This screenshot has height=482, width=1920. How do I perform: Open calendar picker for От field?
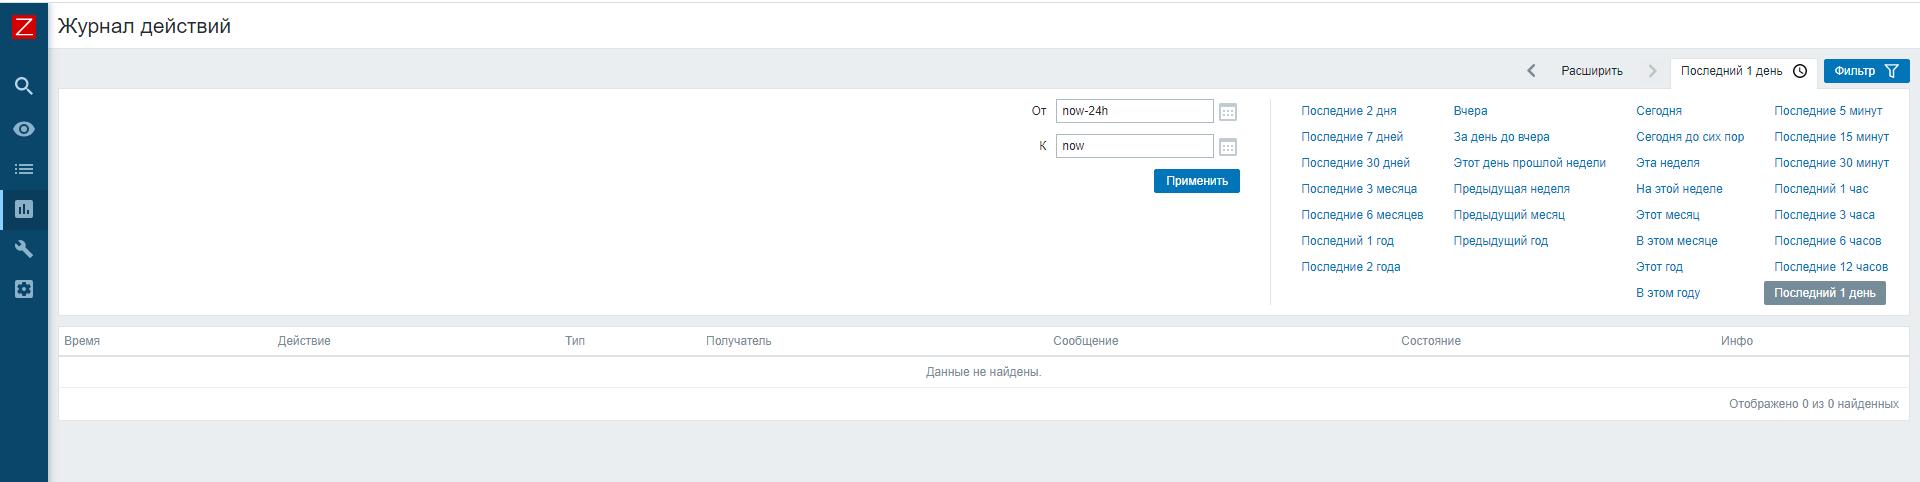(x=1228, y=112)
